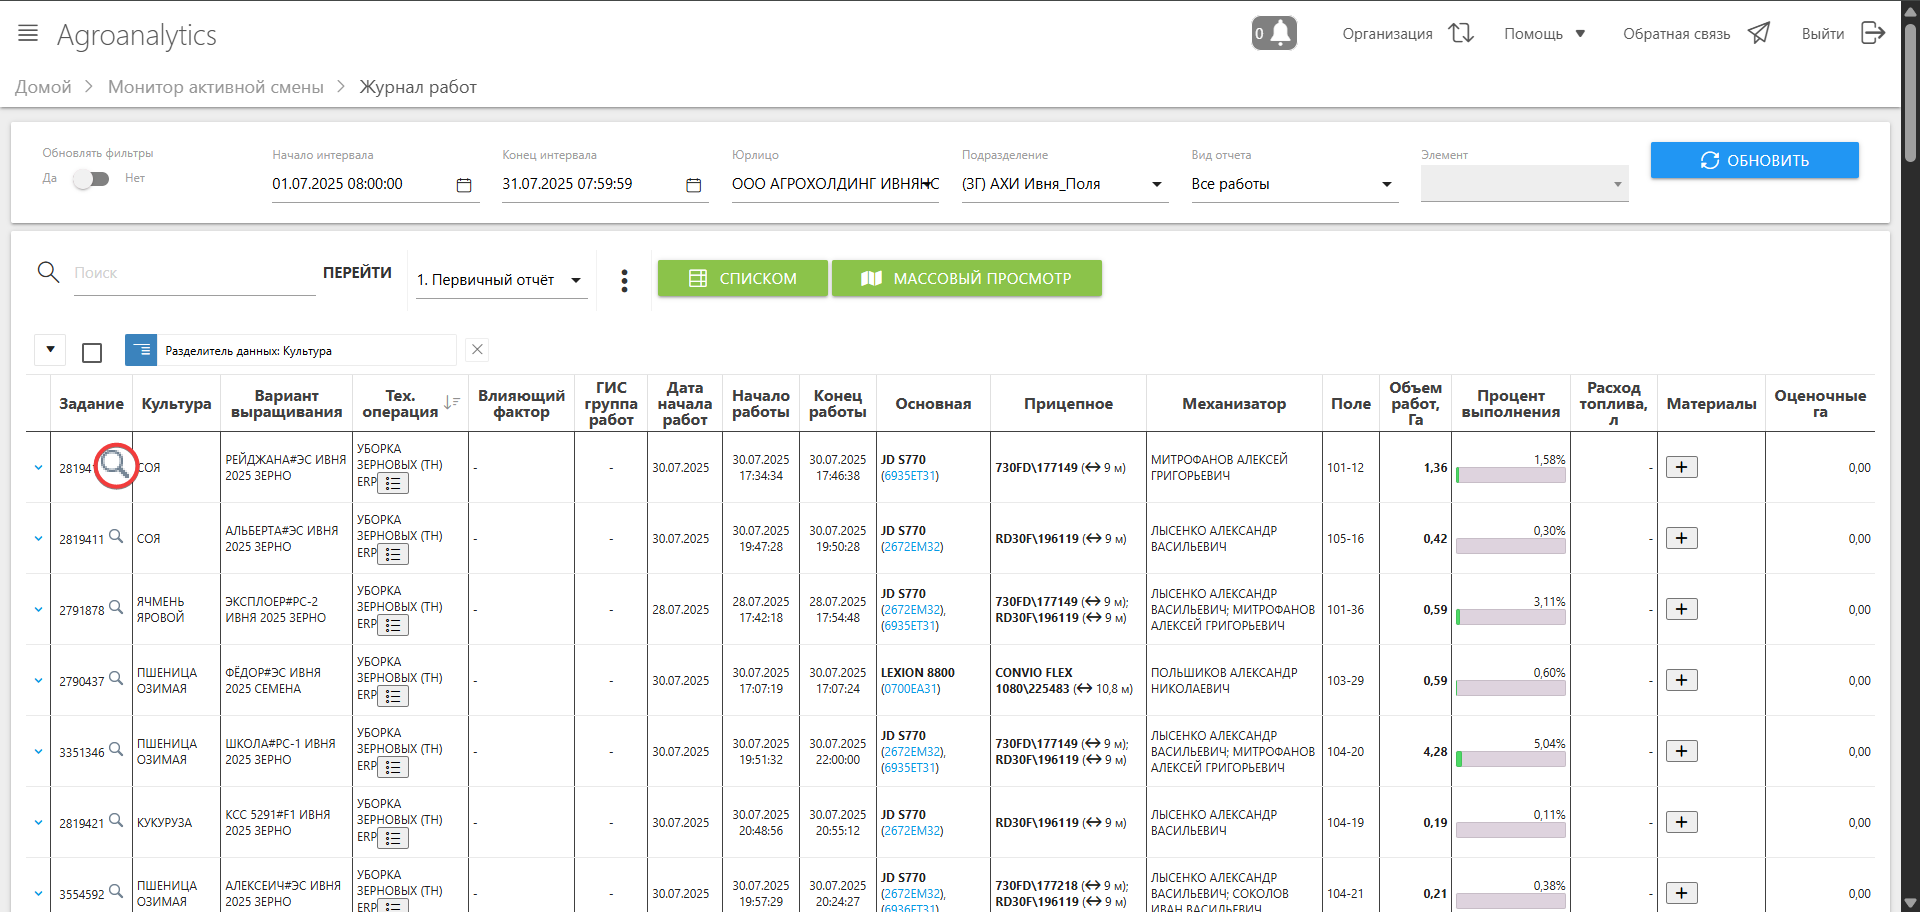Screen dimensions: 1920x912
Task: Click magnifier icon next to task 2819411
Action: tap(116, 537)
